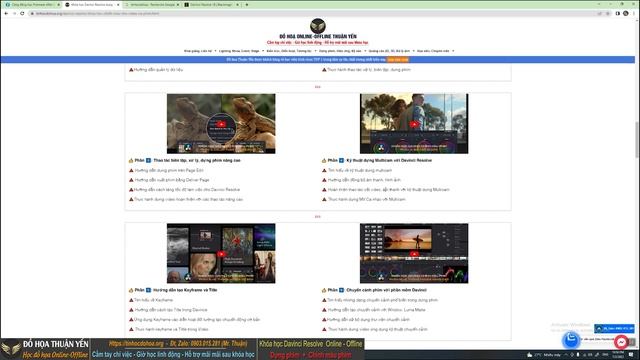Click heading 'Hướng dẫn tạo Keyframe và Title'
640x360 pixels.
[x=185, y=290]
